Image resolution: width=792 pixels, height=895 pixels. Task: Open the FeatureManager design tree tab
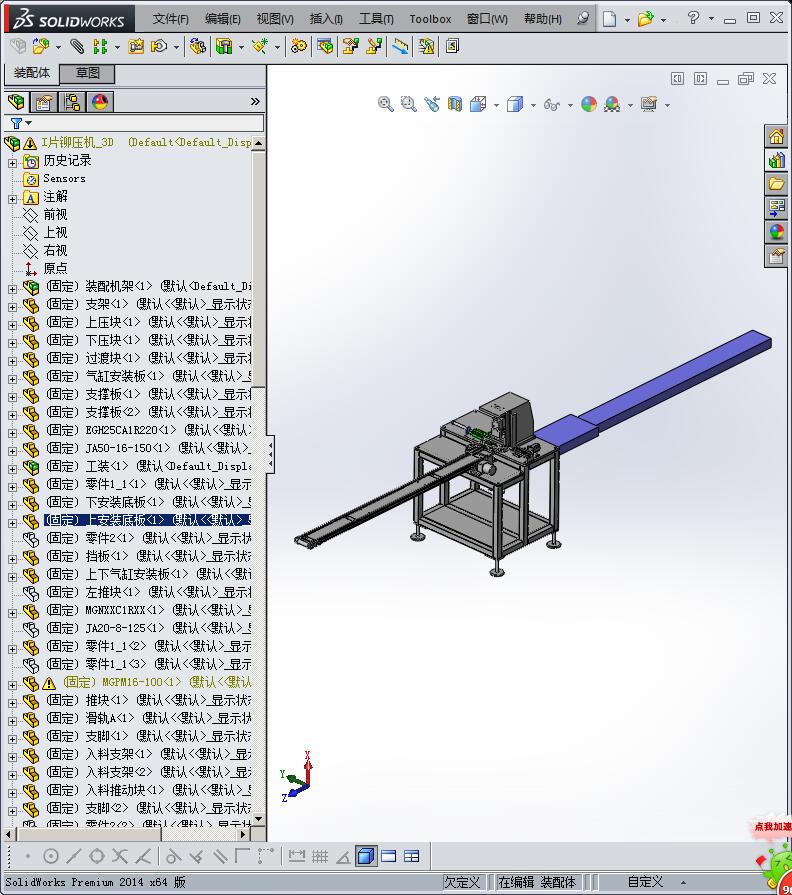(x=17, y=102)
